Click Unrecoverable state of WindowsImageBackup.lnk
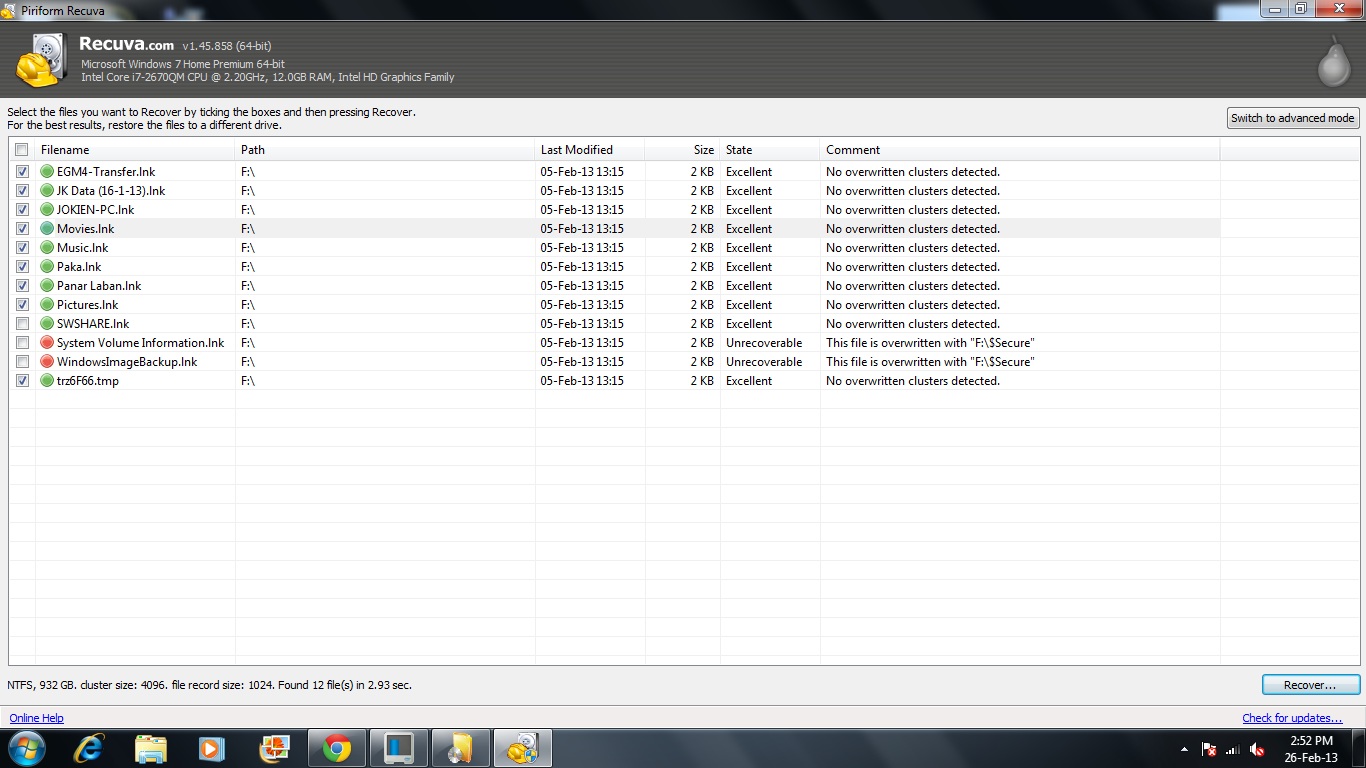 pos(764,362)
